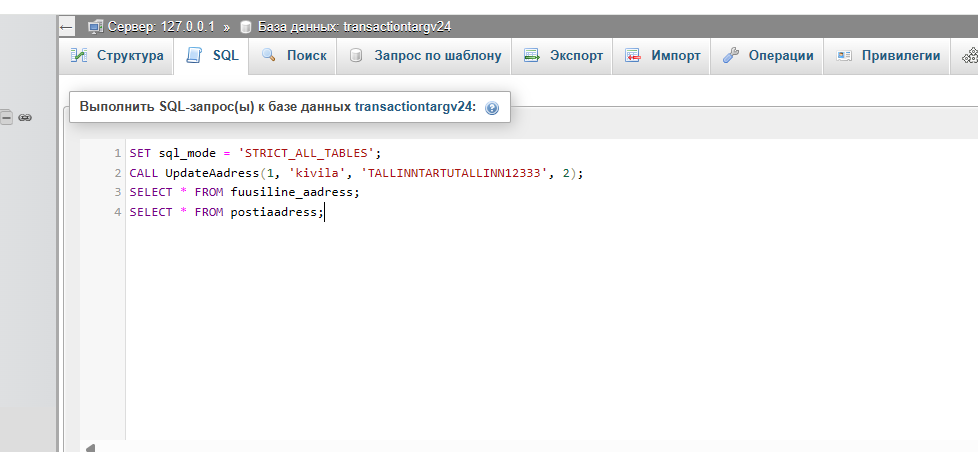Screen dimensions: 978x452
Task: Open the Запрос по шаблону tab
Action: click(424, 55)
